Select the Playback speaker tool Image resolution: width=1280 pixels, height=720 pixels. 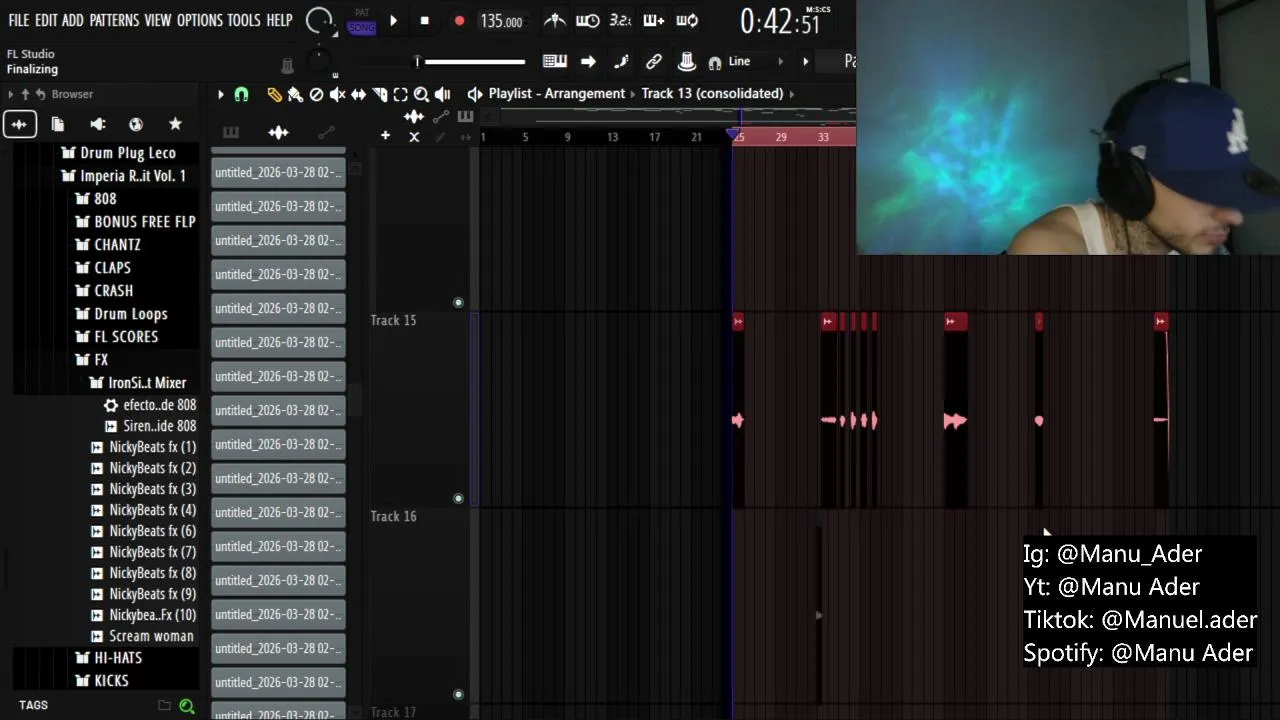tap(442, 94)
